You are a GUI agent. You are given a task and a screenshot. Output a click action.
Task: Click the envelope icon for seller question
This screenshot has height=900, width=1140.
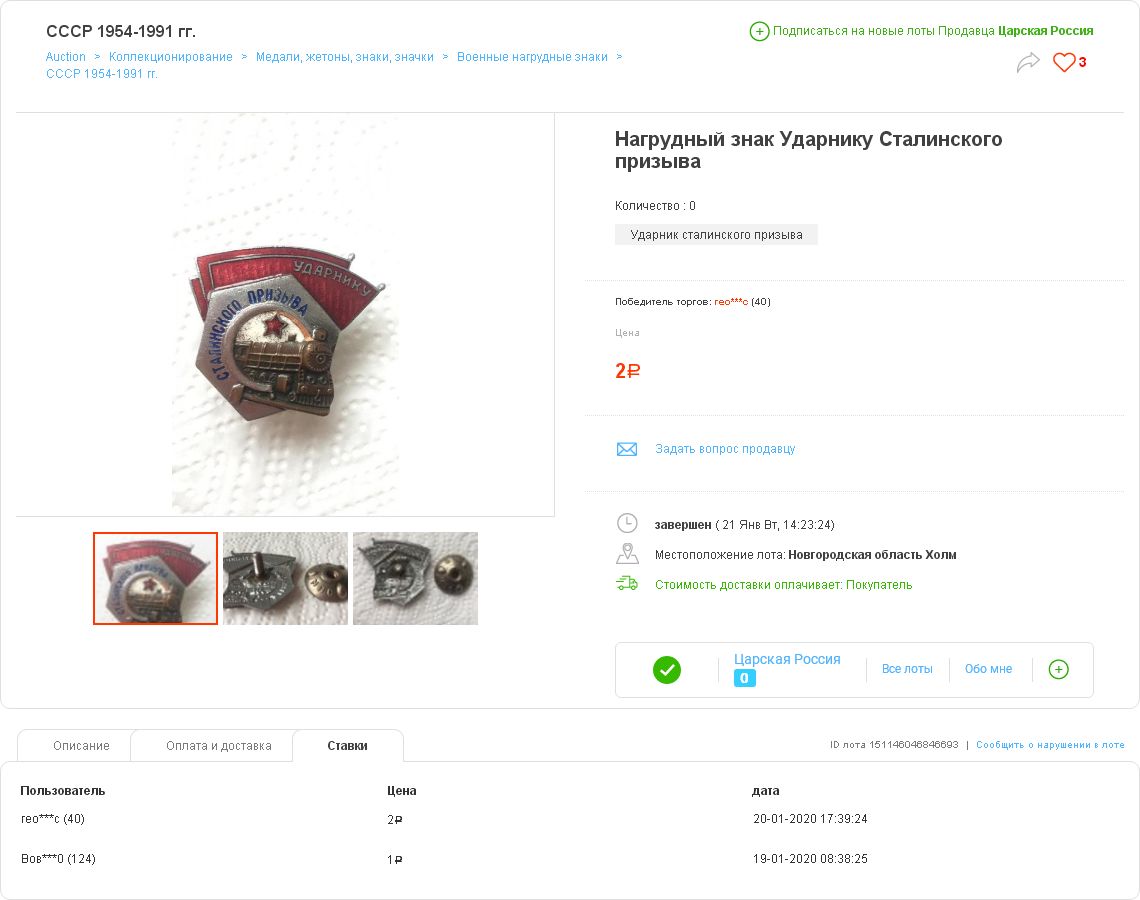627,449
